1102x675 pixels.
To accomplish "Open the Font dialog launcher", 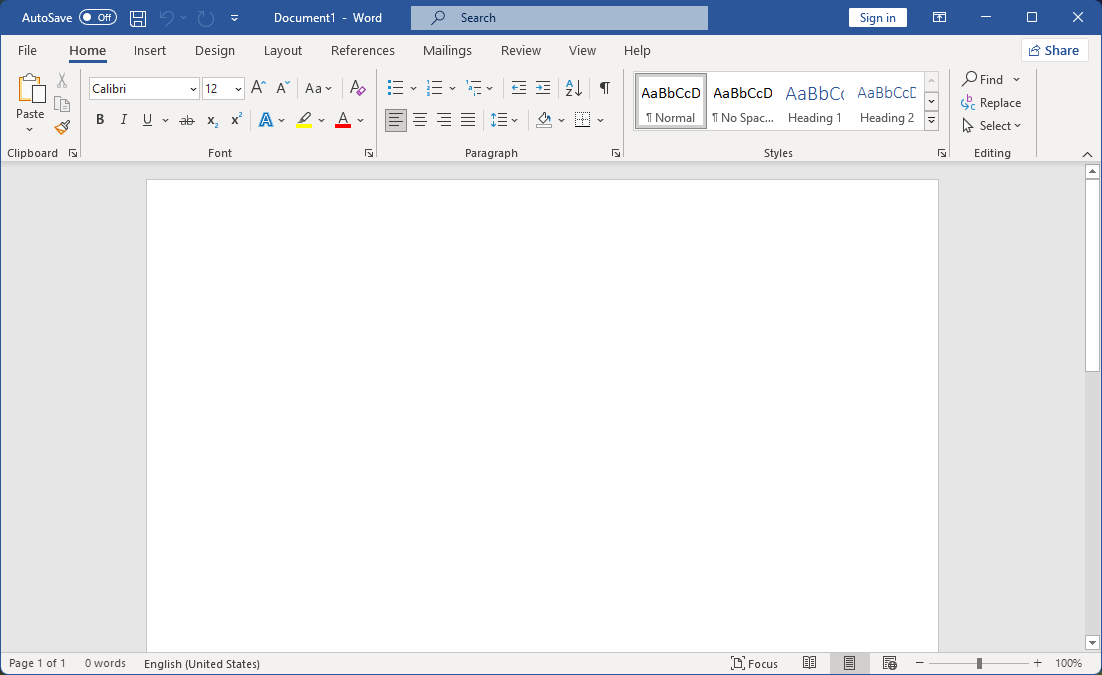I will coord(369,153).
